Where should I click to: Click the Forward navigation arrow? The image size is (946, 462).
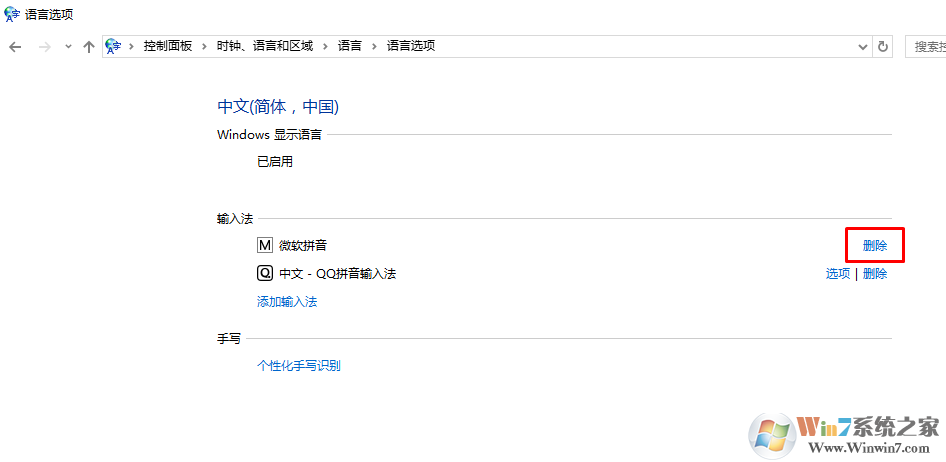click(x=44, y=46)
